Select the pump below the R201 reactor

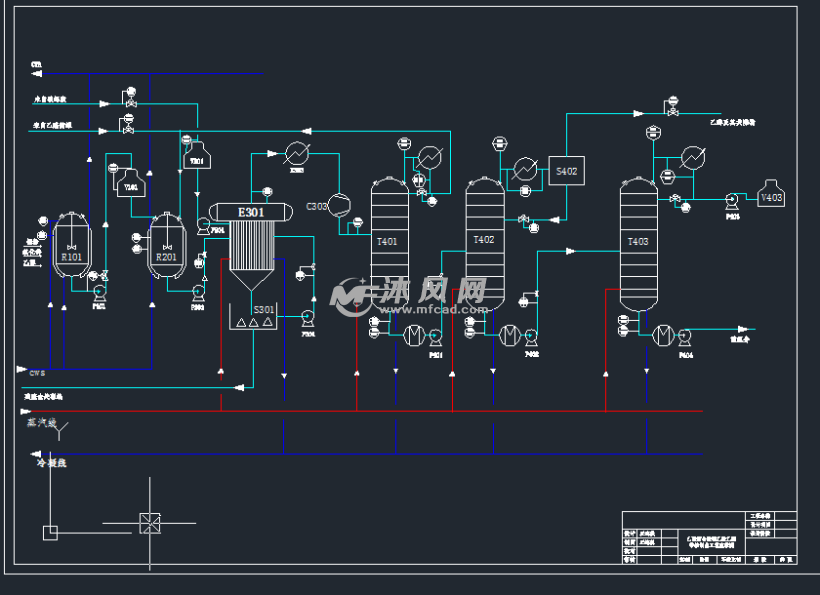(198, 293)
